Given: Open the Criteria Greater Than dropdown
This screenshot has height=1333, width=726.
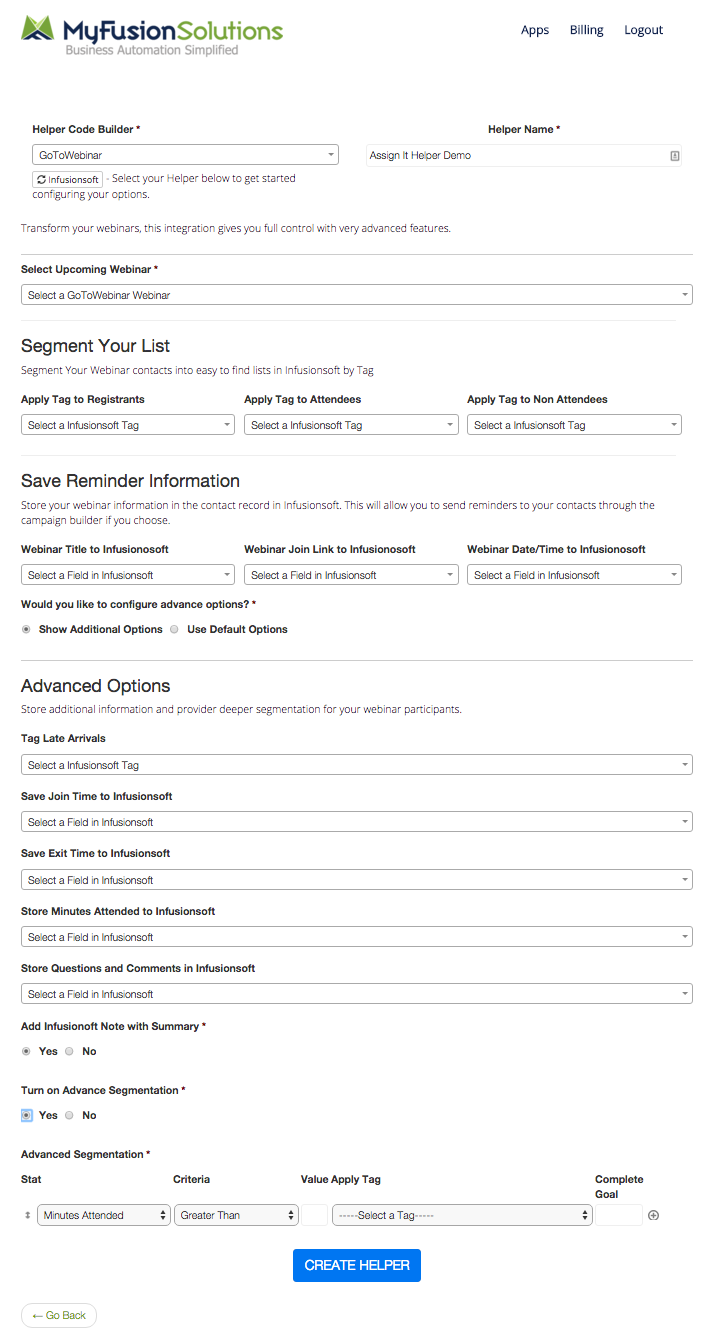Looking at the screenshot, I should click(237, 1215).
